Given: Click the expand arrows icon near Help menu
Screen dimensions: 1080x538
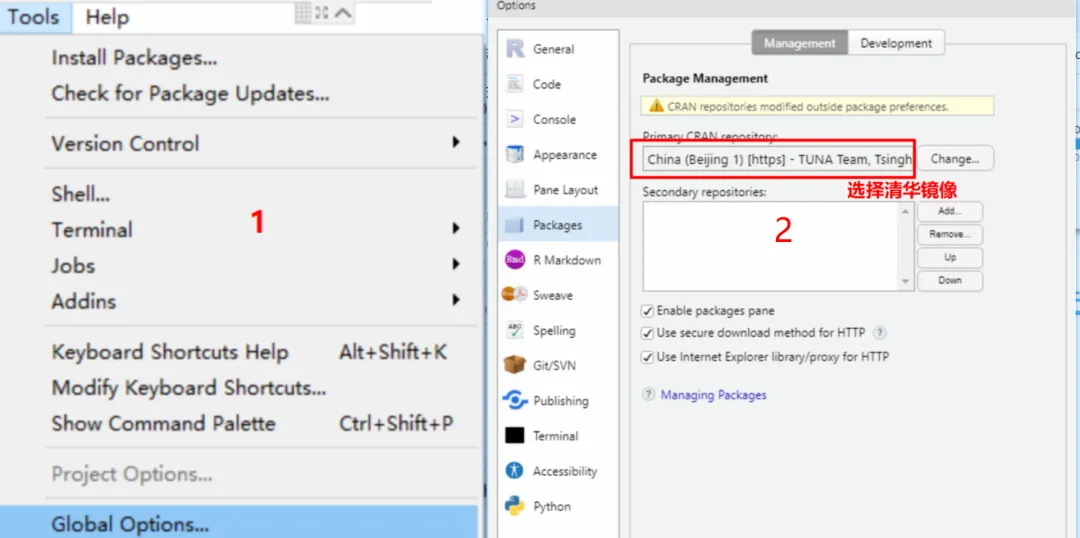Looking at the screenshot, I should [x=322, y=12].
